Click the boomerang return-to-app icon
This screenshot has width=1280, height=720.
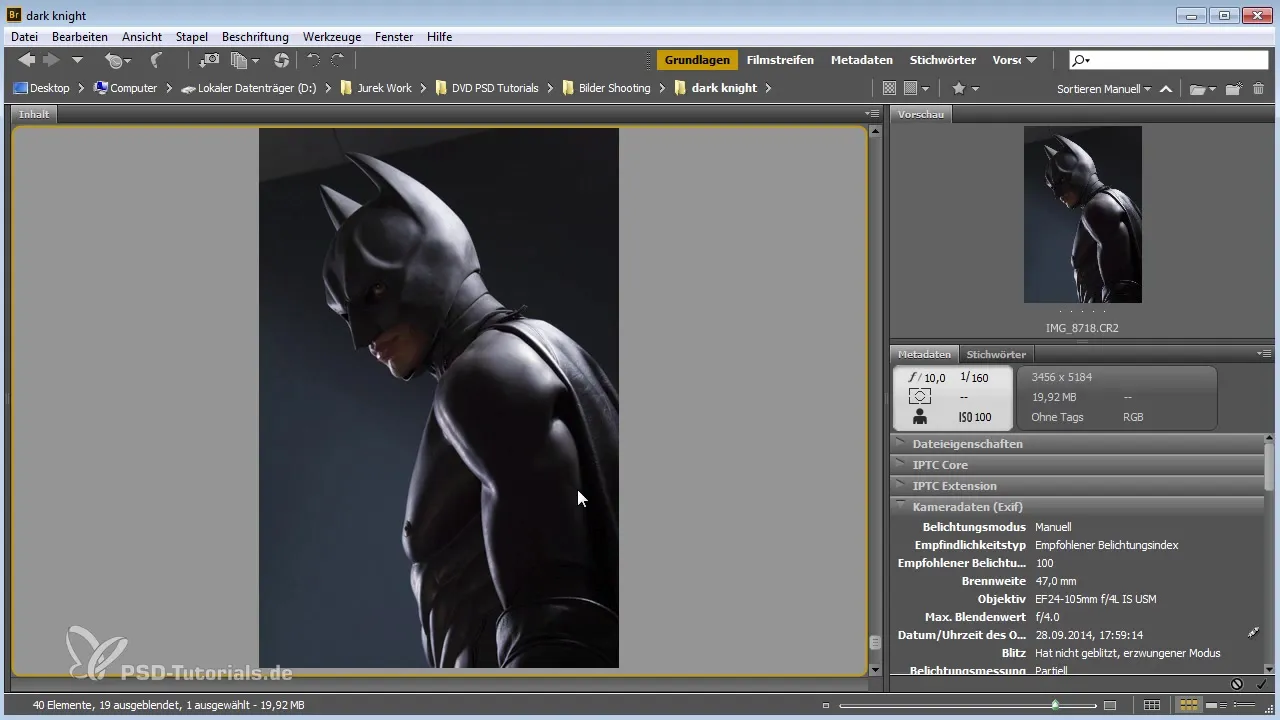pyautogui.click(x=156, y=61)
